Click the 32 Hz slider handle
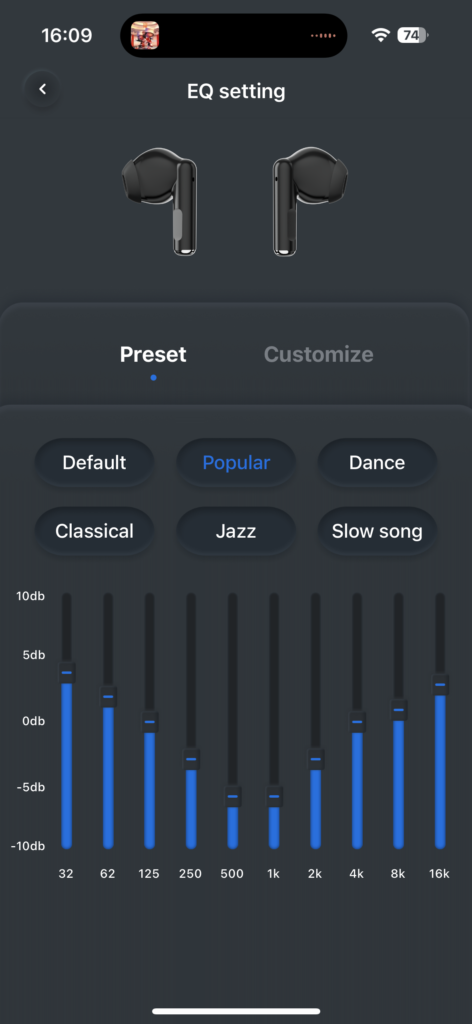The width and height of the screenshot is (472, 1024). coord(67,672)
